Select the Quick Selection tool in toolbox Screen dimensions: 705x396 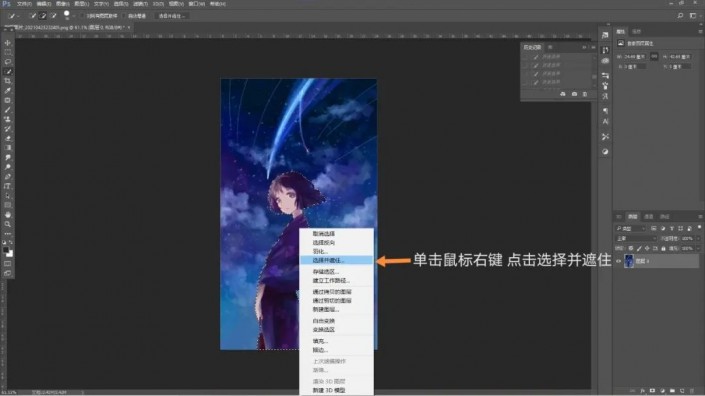point(8,71)
